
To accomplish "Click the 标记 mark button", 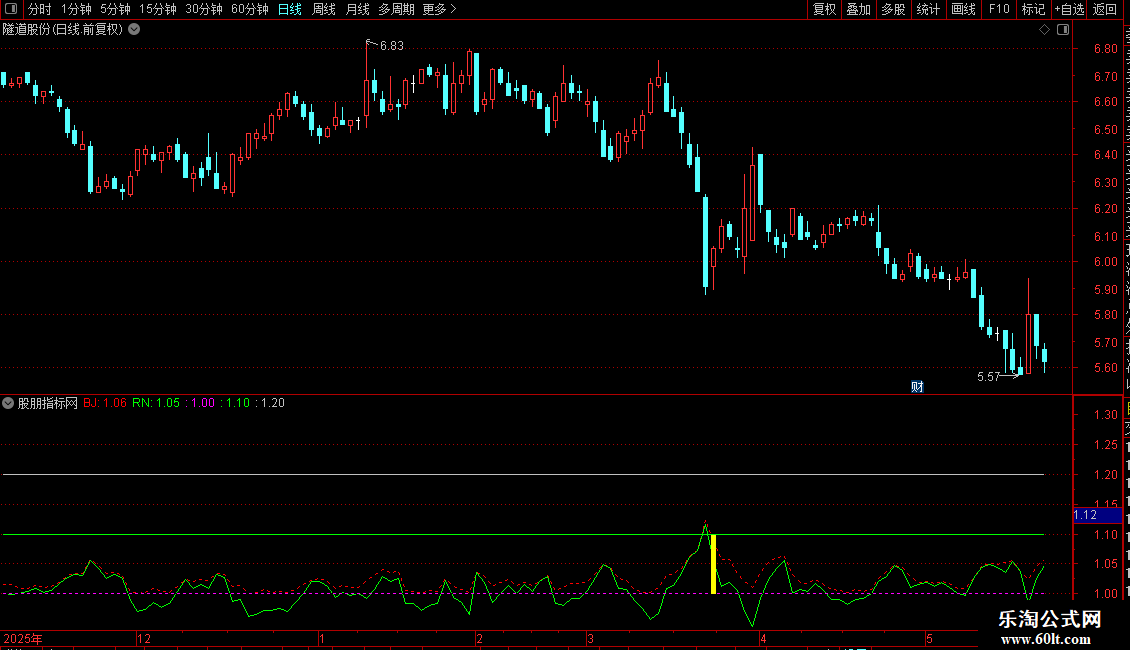I will point(1033,9).
